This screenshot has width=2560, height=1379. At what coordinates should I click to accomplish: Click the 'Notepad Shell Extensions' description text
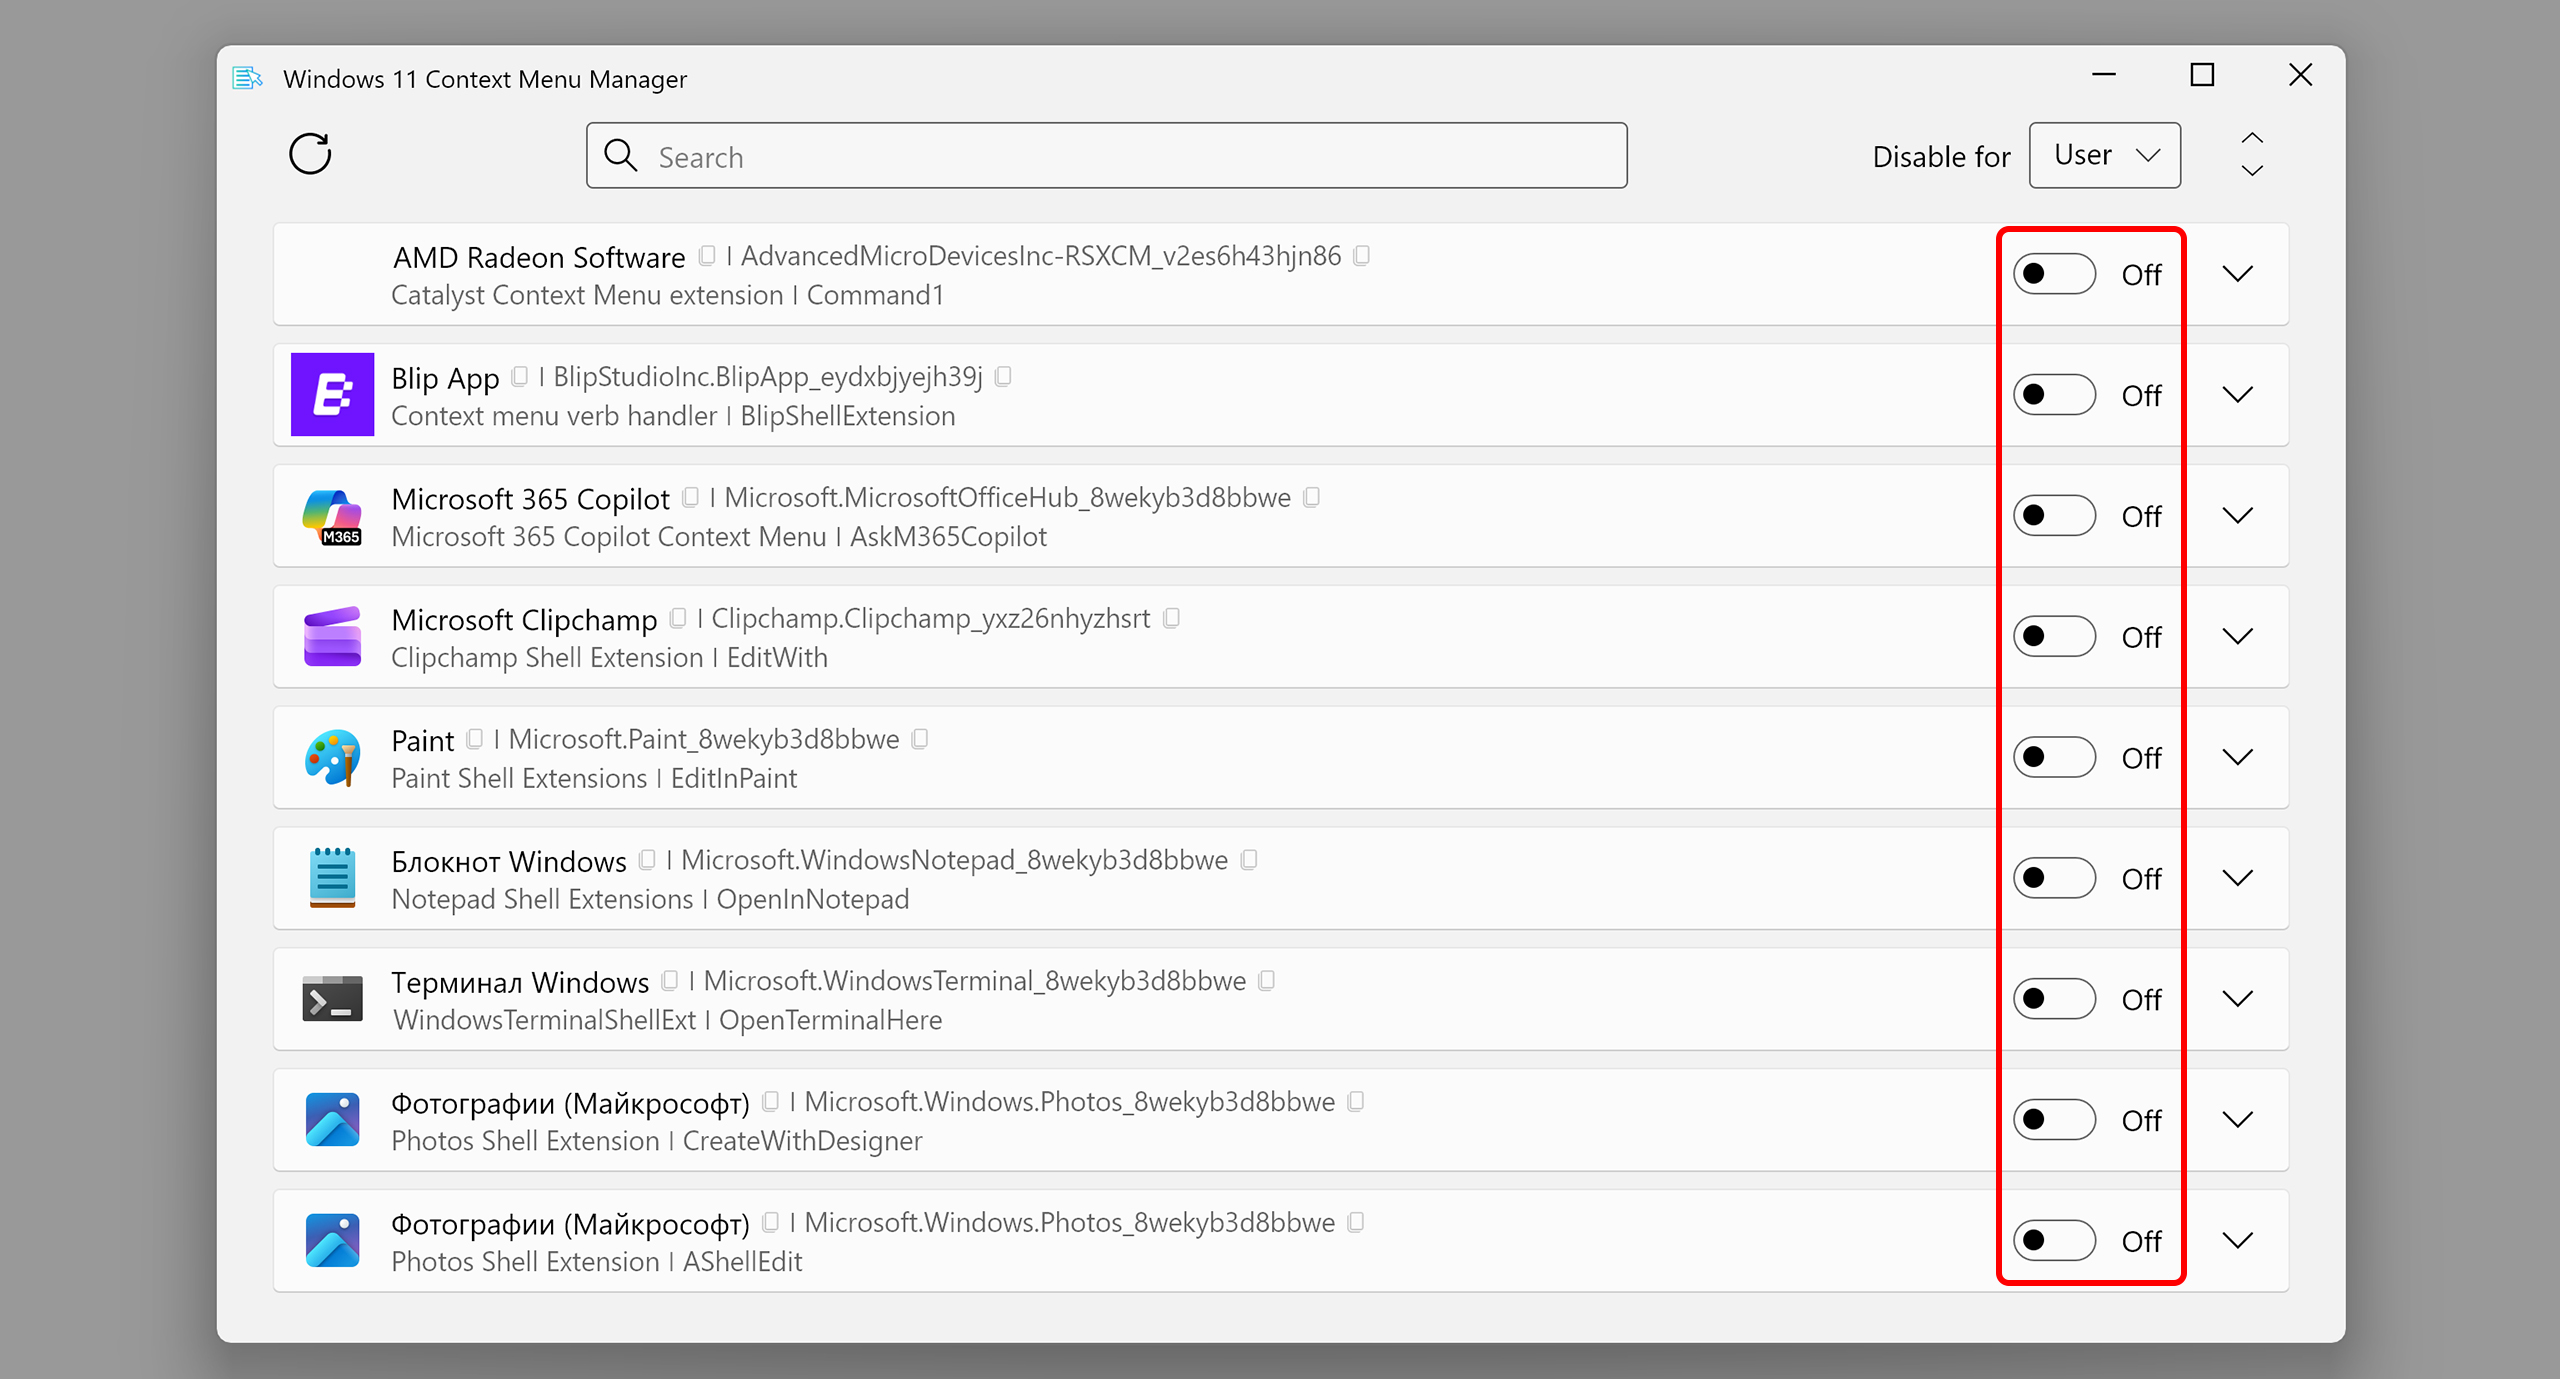[542, 900]
